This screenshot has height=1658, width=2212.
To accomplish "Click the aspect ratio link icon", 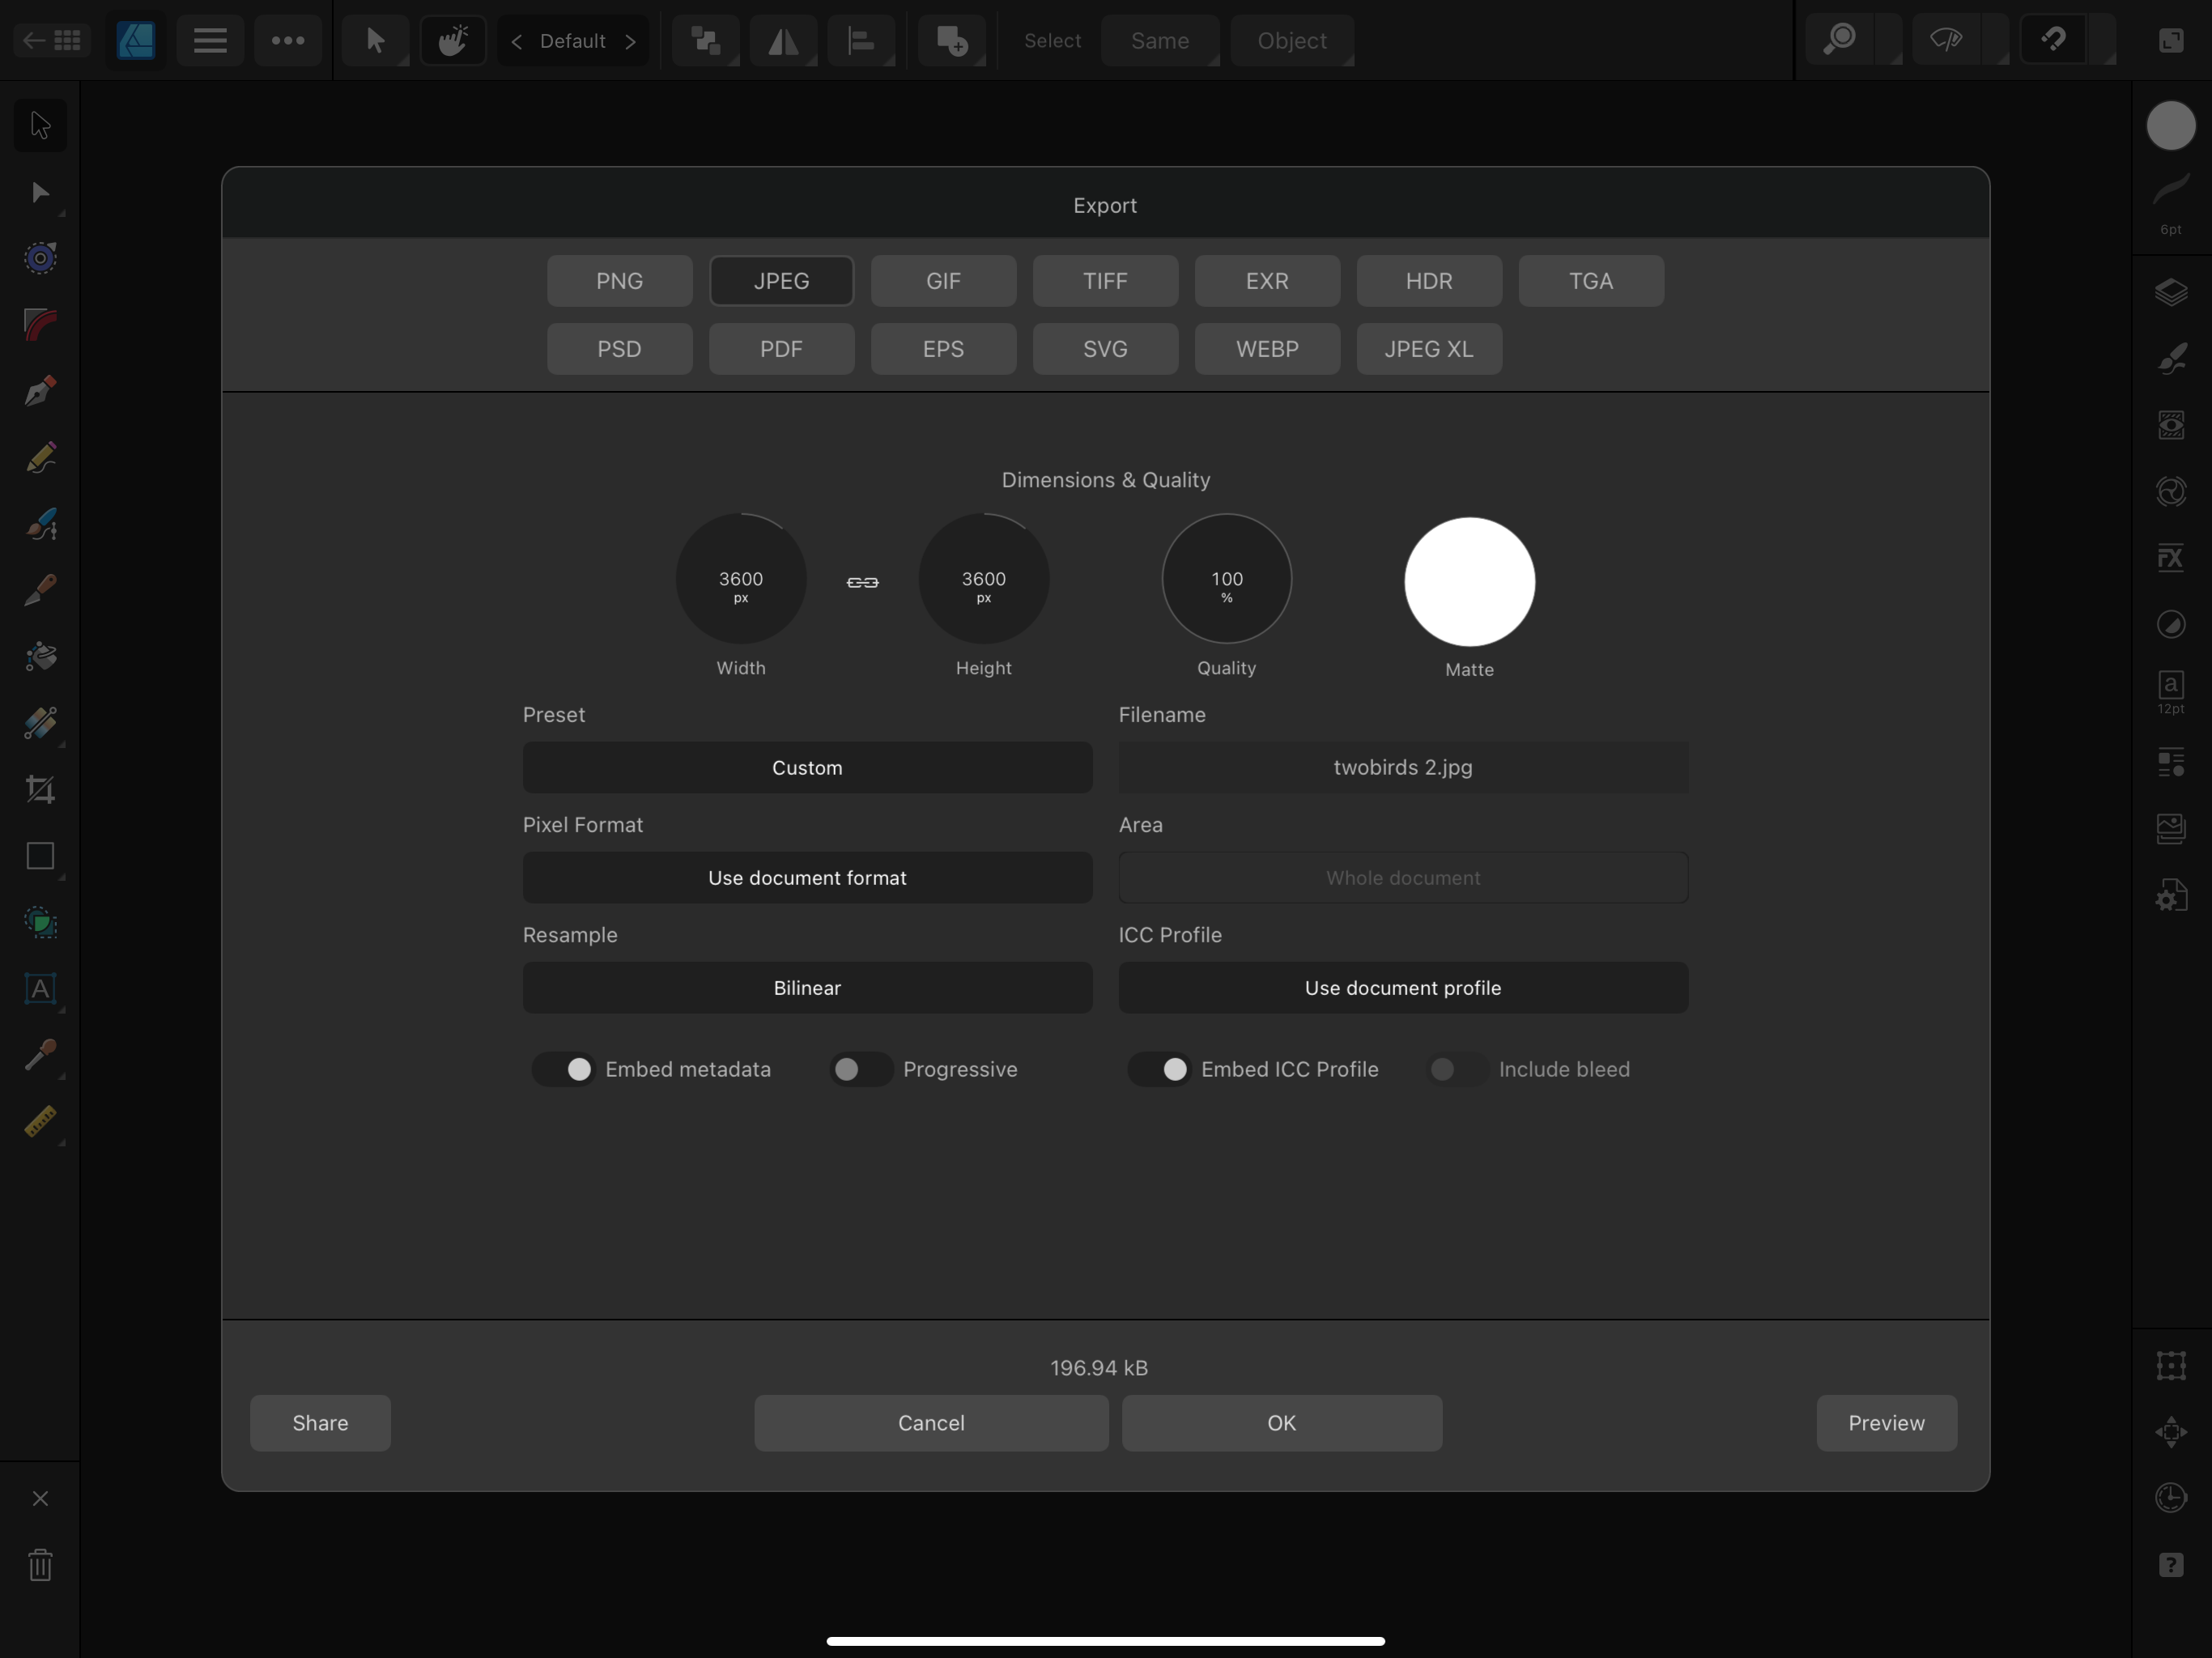I will (x=862, y=582).
